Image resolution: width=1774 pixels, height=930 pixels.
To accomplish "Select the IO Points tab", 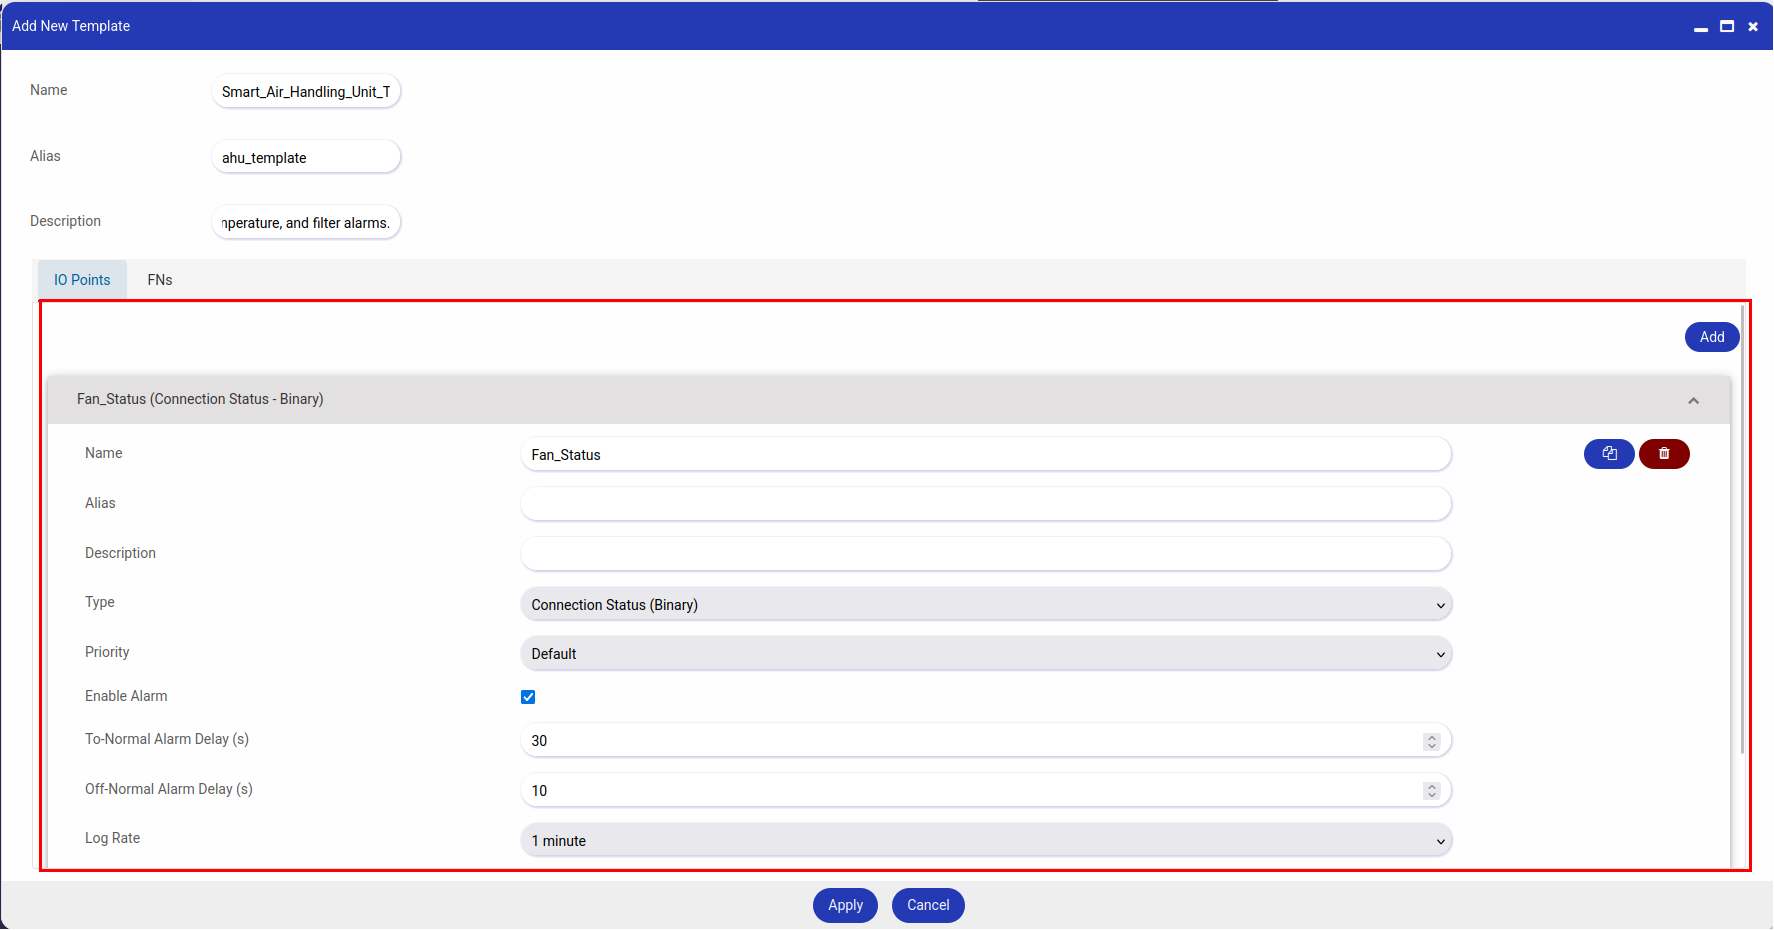I will pos(82,280).
